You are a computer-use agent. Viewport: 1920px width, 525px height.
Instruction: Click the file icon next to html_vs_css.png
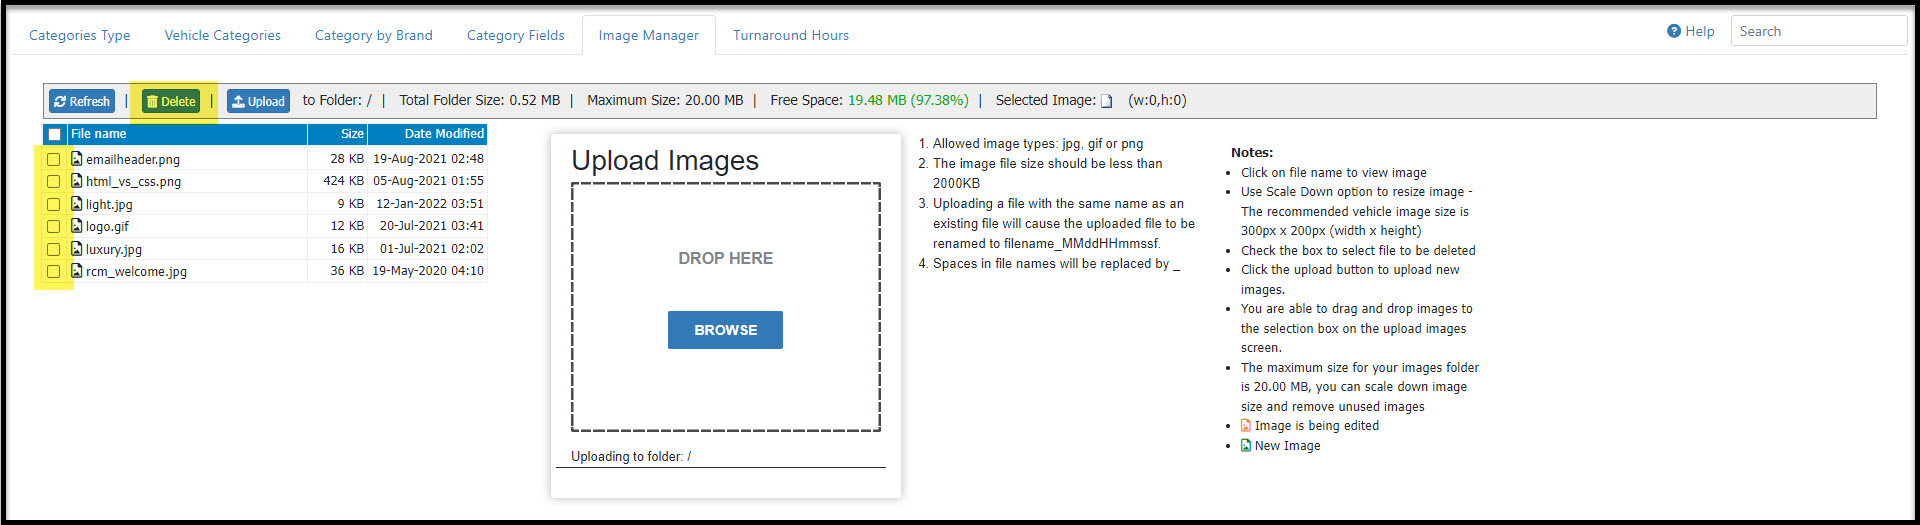tap(76, 181)
